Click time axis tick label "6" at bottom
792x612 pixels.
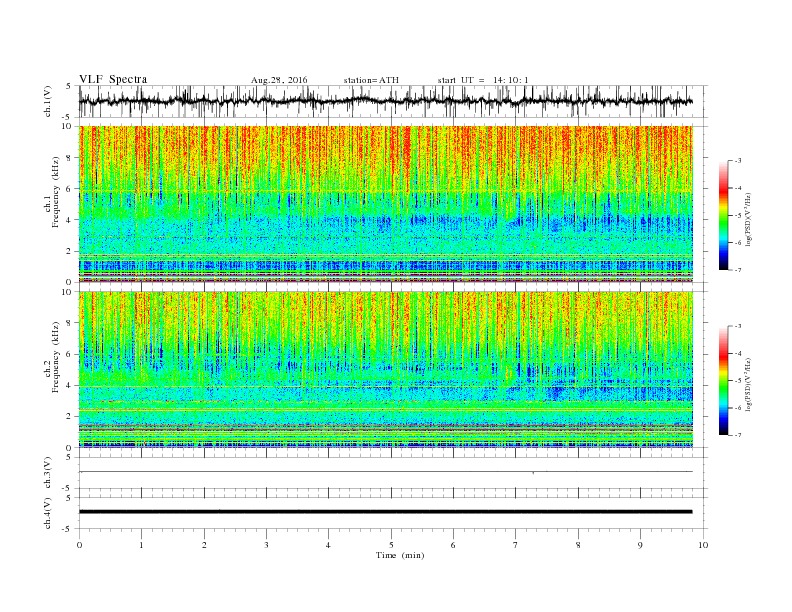453,545
